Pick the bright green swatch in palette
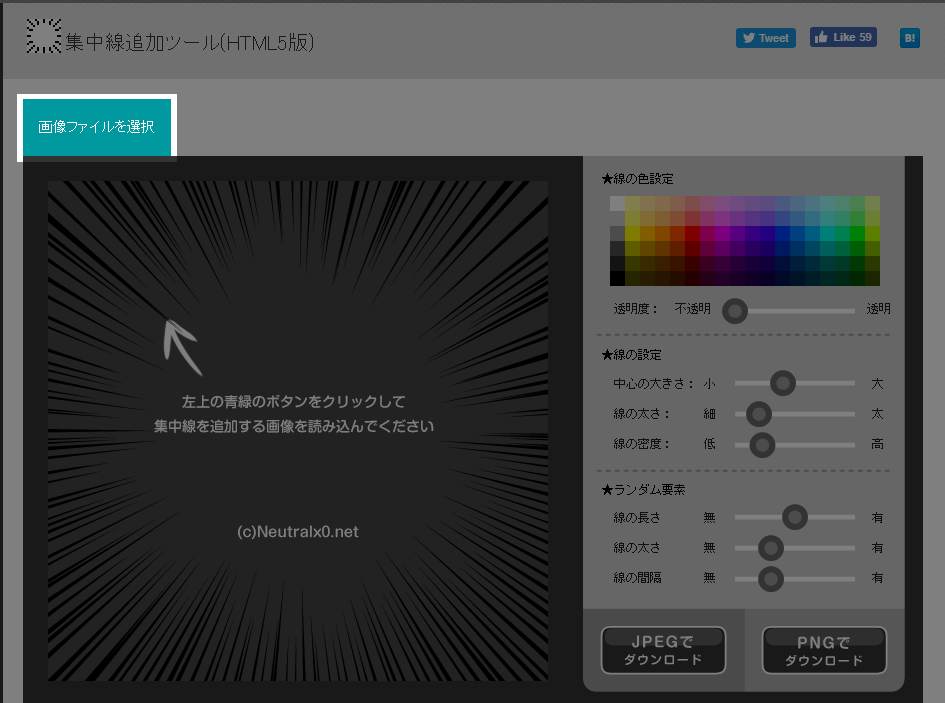This screenshot has height=703, width=945. [857, 233]
